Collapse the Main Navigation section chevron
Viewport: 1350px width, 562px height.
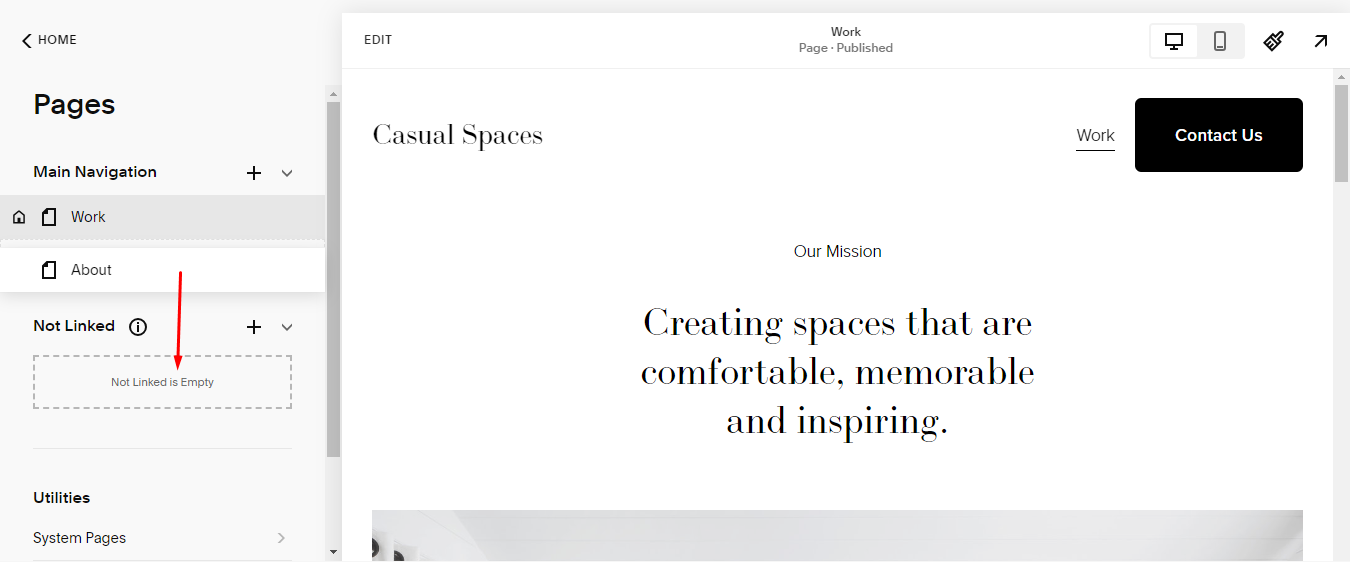pyautogui.click(x=287, y=173)
